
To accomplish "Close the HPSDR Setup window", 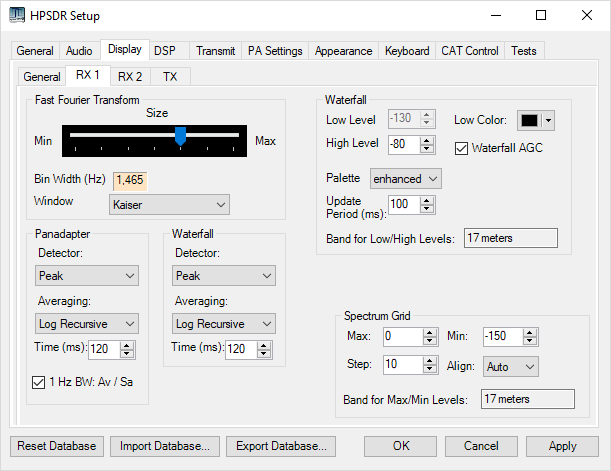I will [x=586, y=16].
